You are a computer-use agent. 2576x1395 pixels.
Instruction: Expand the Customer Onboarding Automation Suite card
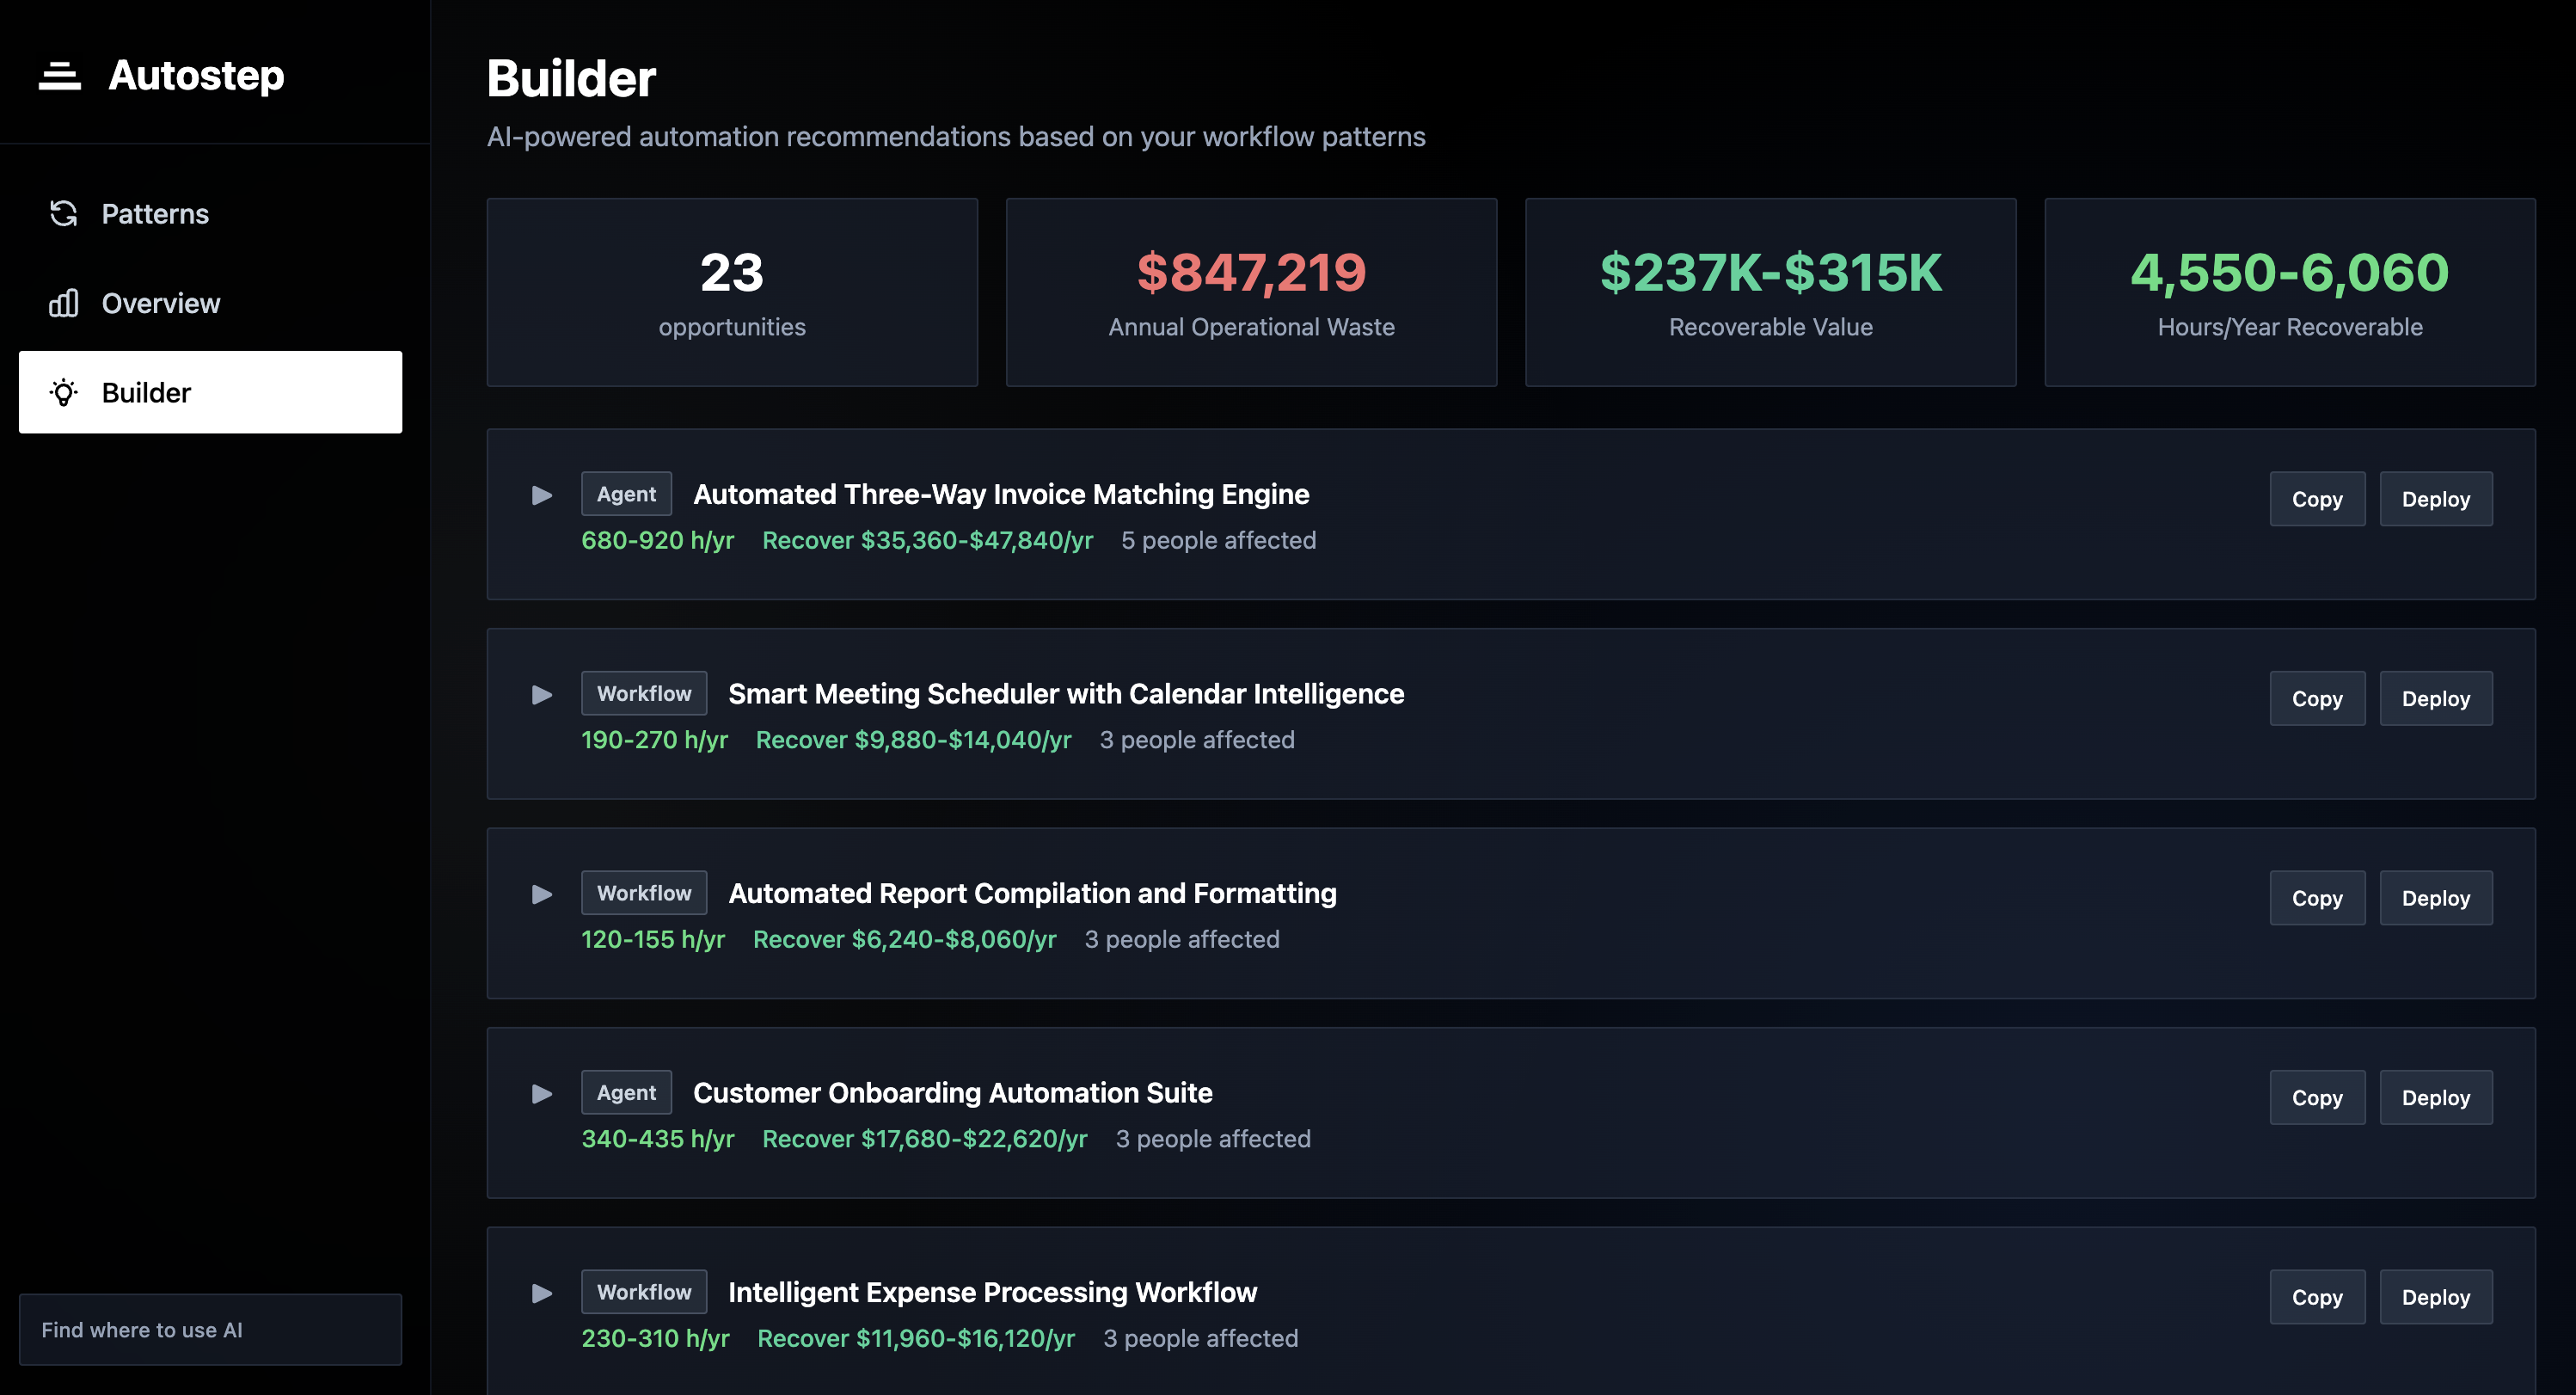tap(542, 1093)
